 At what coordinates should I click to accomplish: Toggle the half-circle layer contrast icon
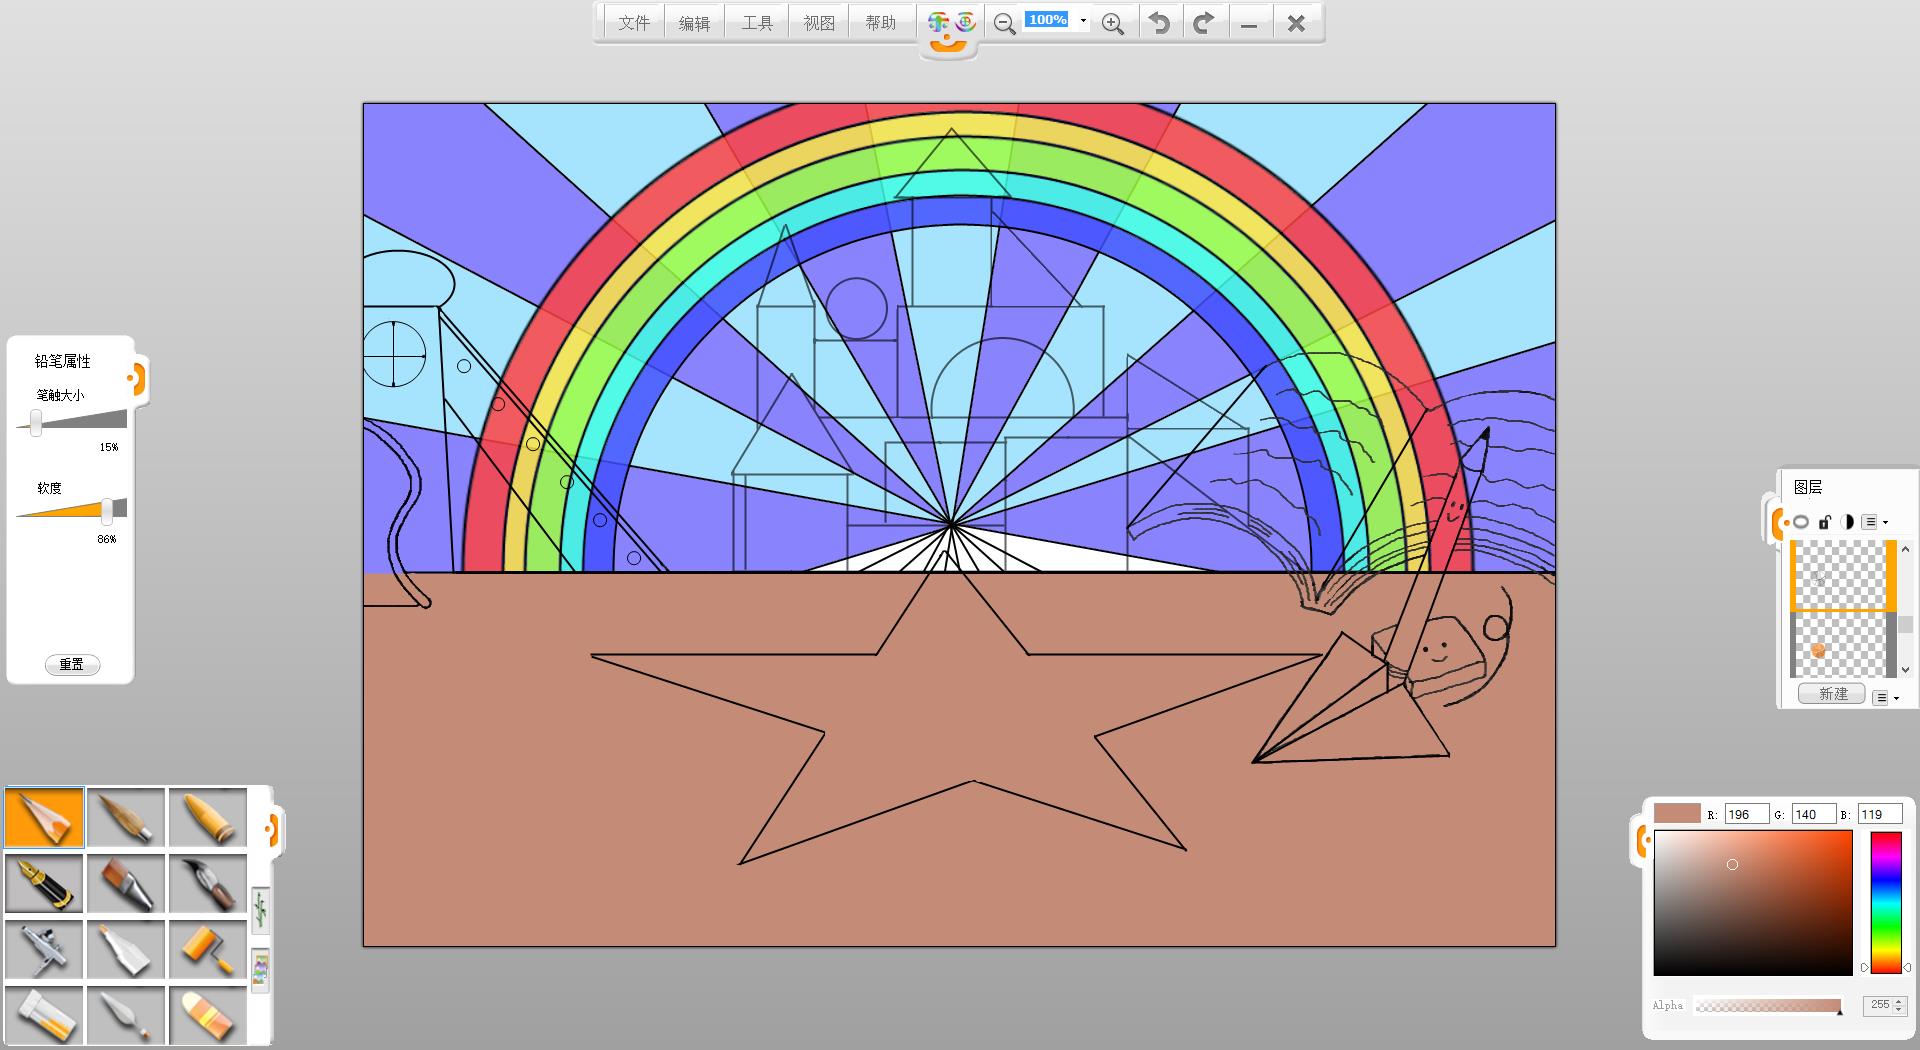tap(1847, 522)
